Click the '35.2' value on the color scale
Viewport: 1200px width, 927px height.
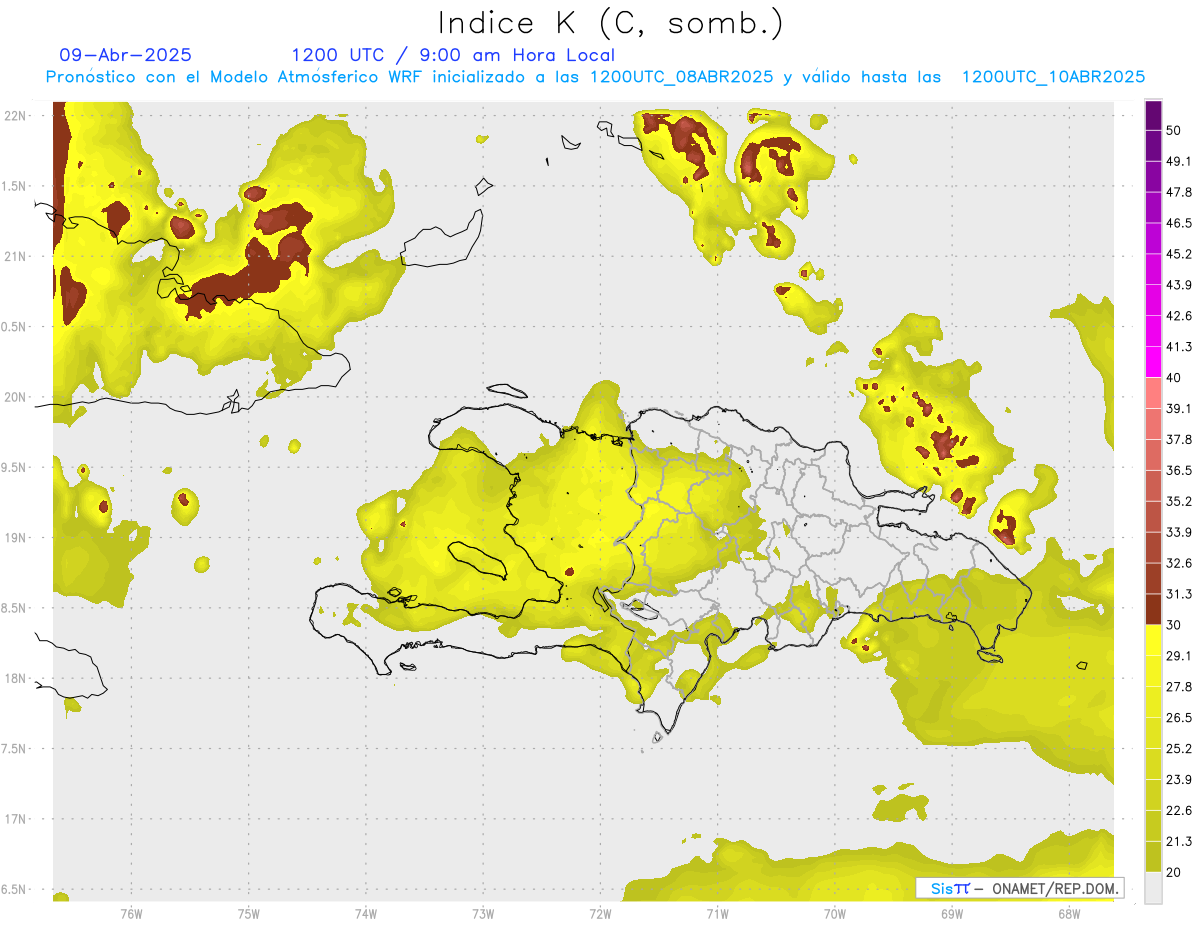[x=1179, y=501]
